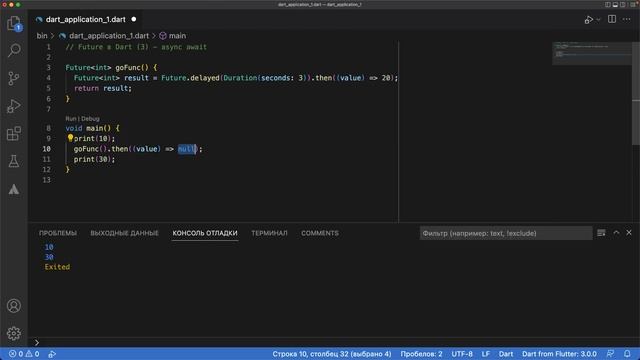Click on 'return result;' code line
Screen dimensions: 640x360
pyautogui.click(x=103, y=88)
